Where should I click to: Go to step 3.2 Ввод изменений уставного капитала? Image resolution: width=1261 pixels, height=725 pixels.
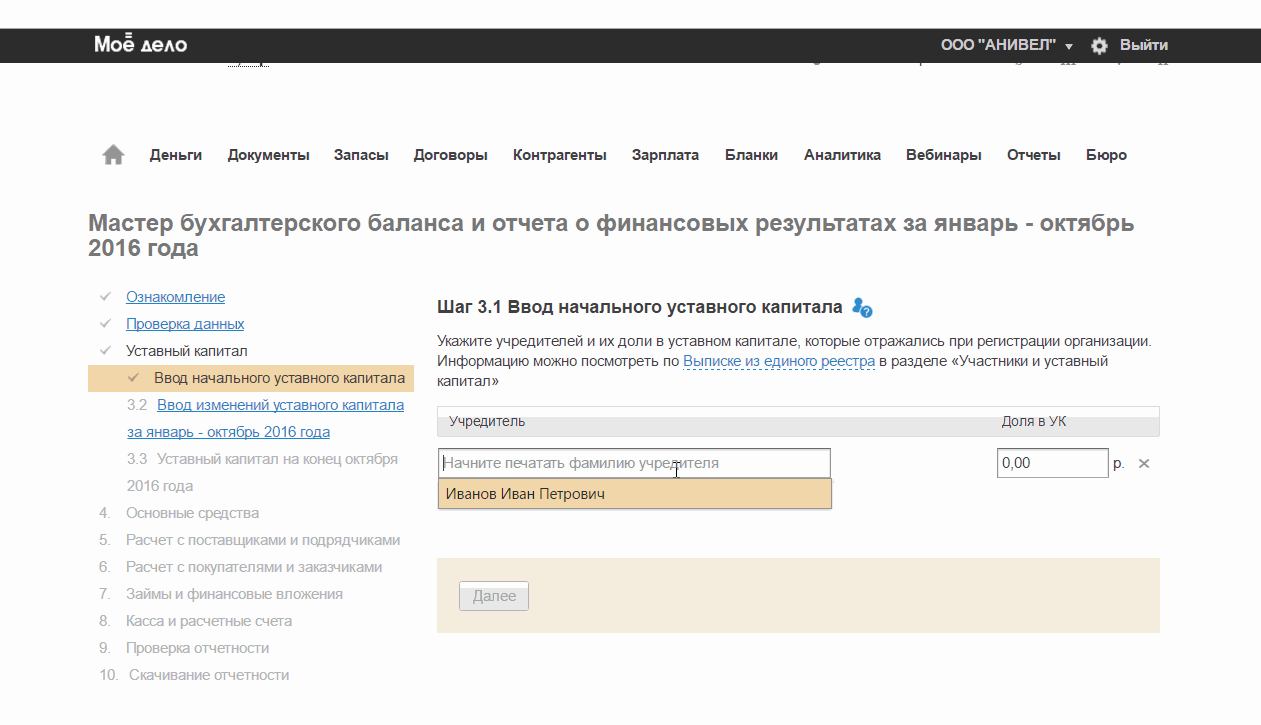[x=280, y=405]
